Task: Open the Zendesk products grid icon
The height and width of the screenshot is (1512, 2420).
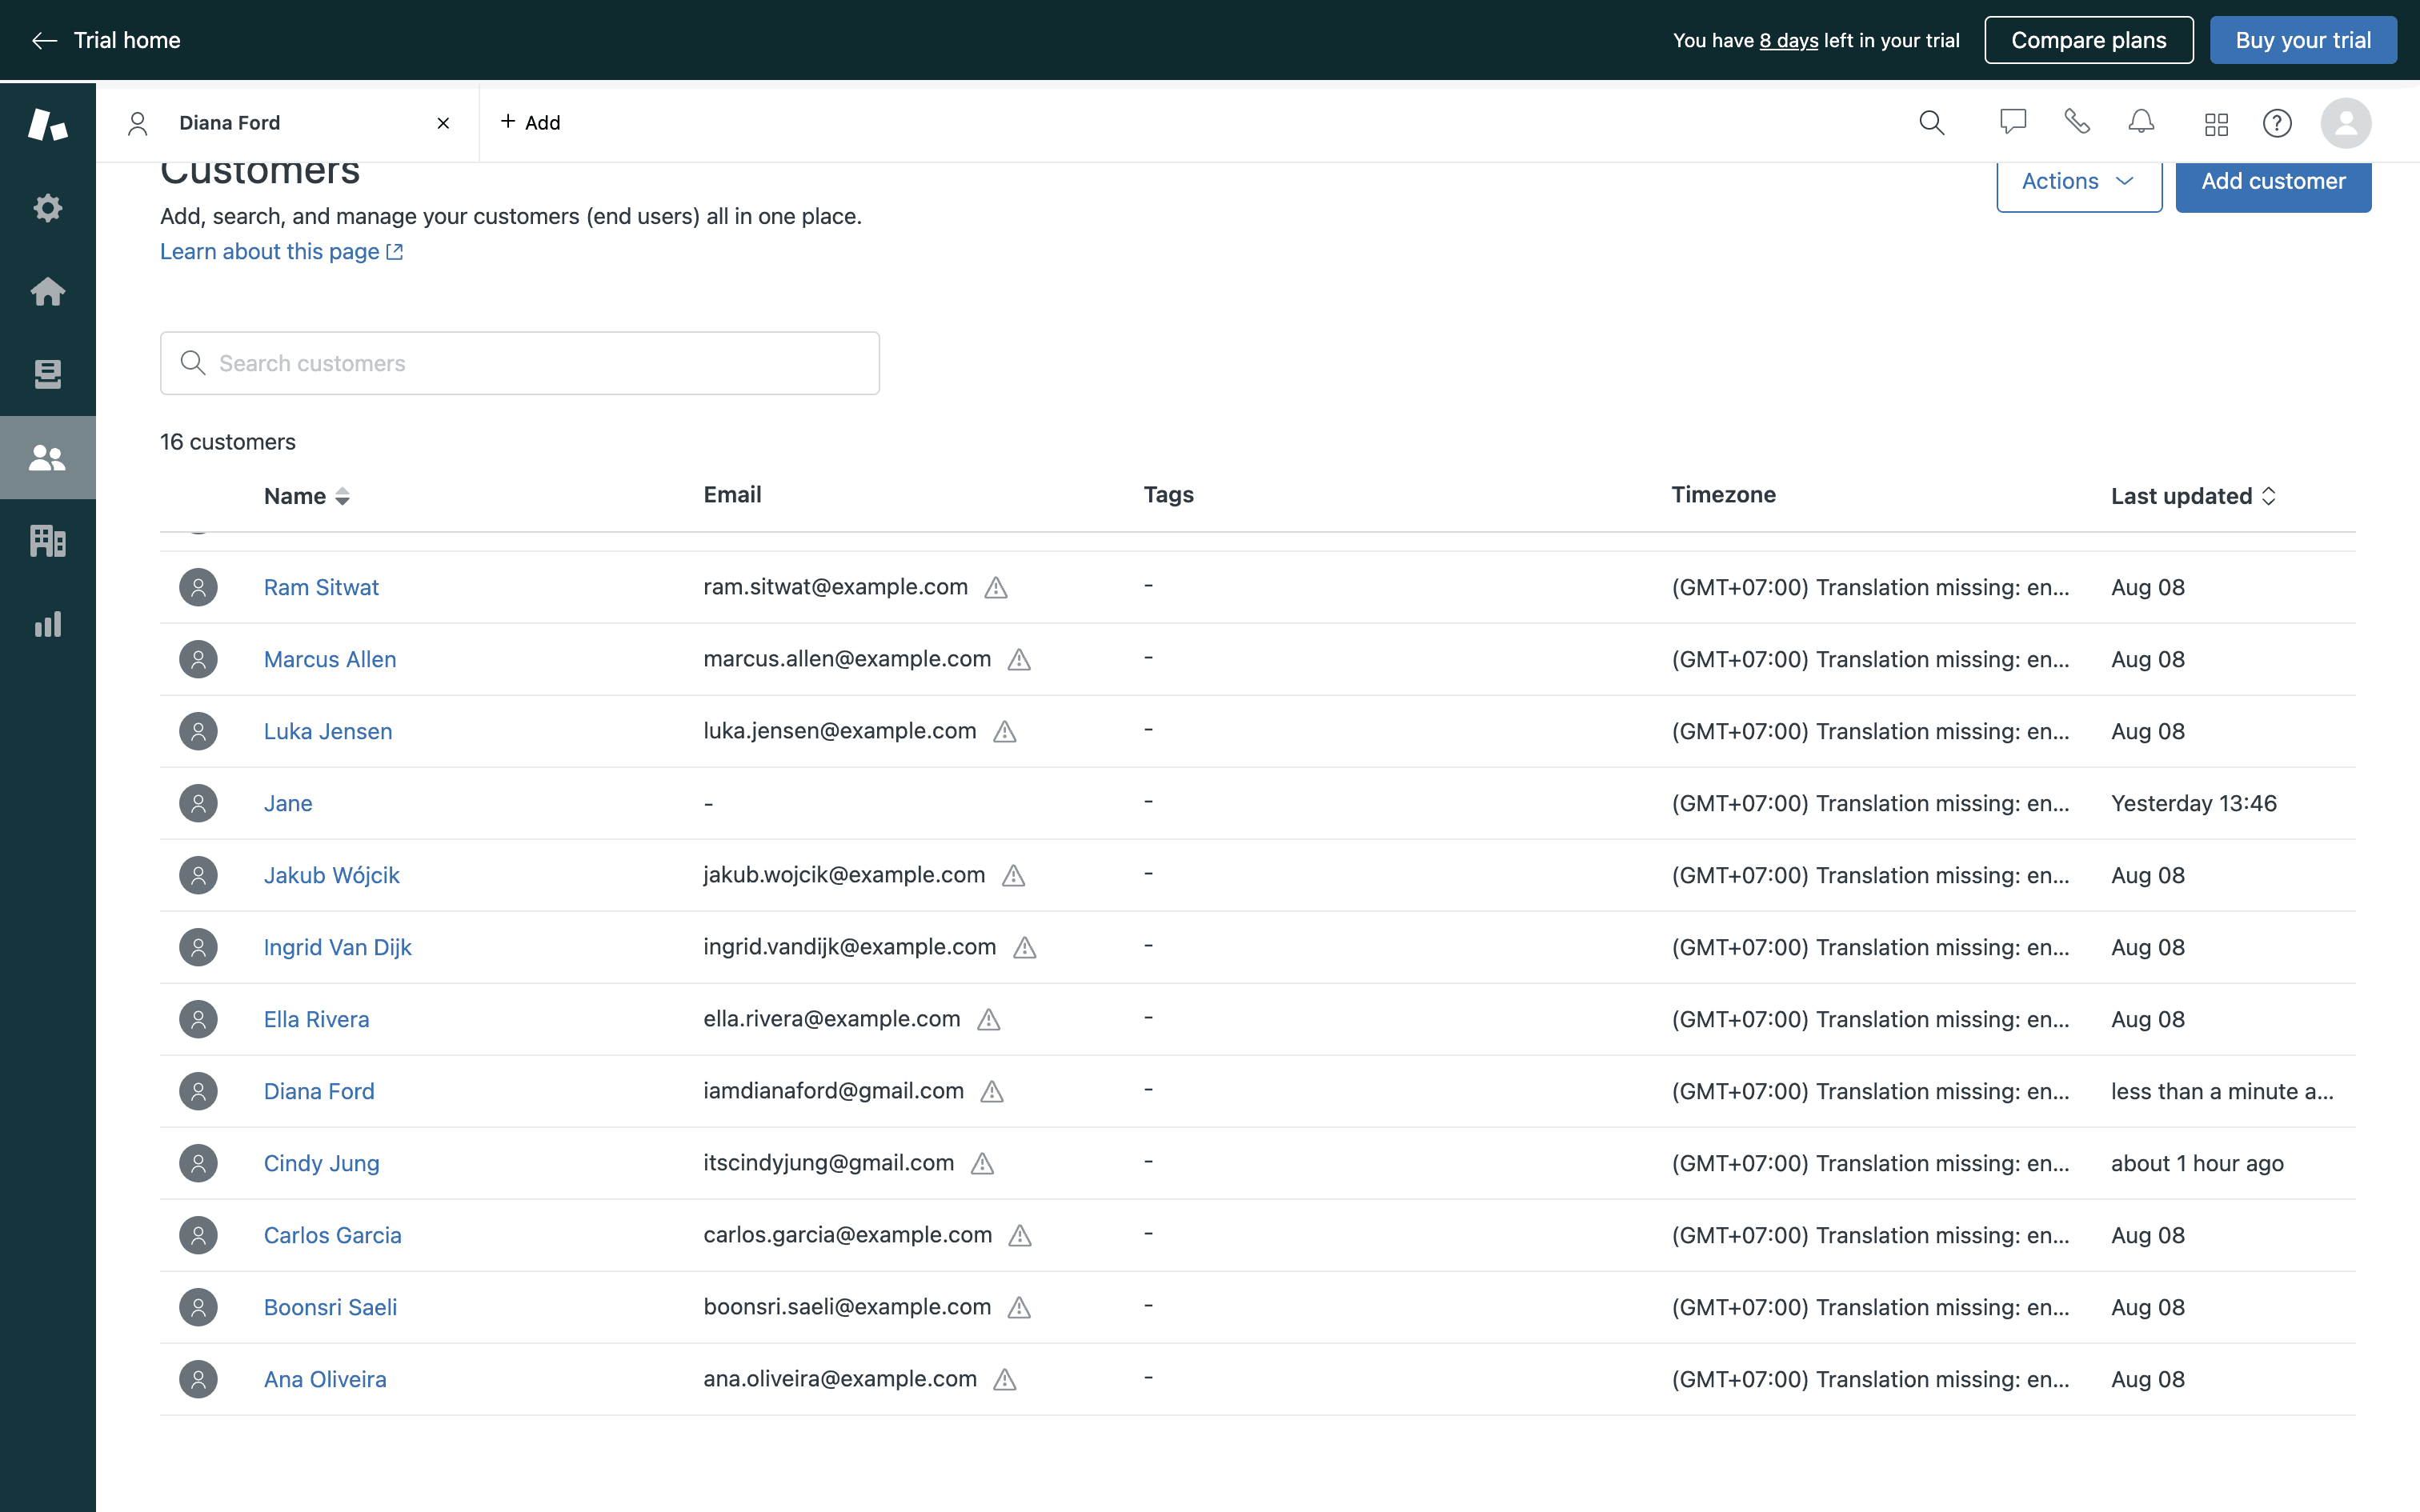Action: coord(2216,123)
